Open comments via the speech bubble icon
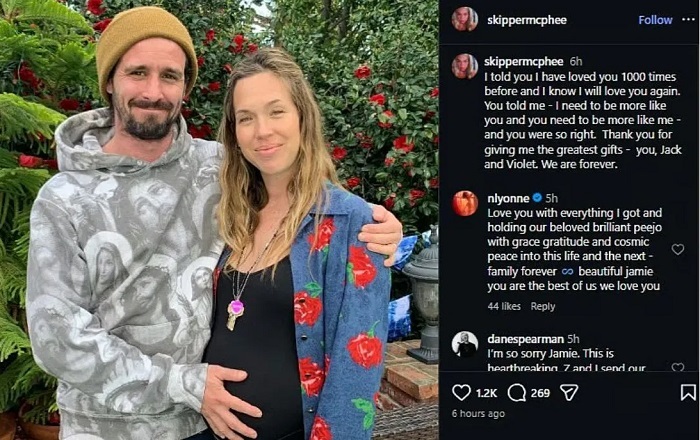Image resolution: width=700 pixels, height=440 pixels. point(517,393)
